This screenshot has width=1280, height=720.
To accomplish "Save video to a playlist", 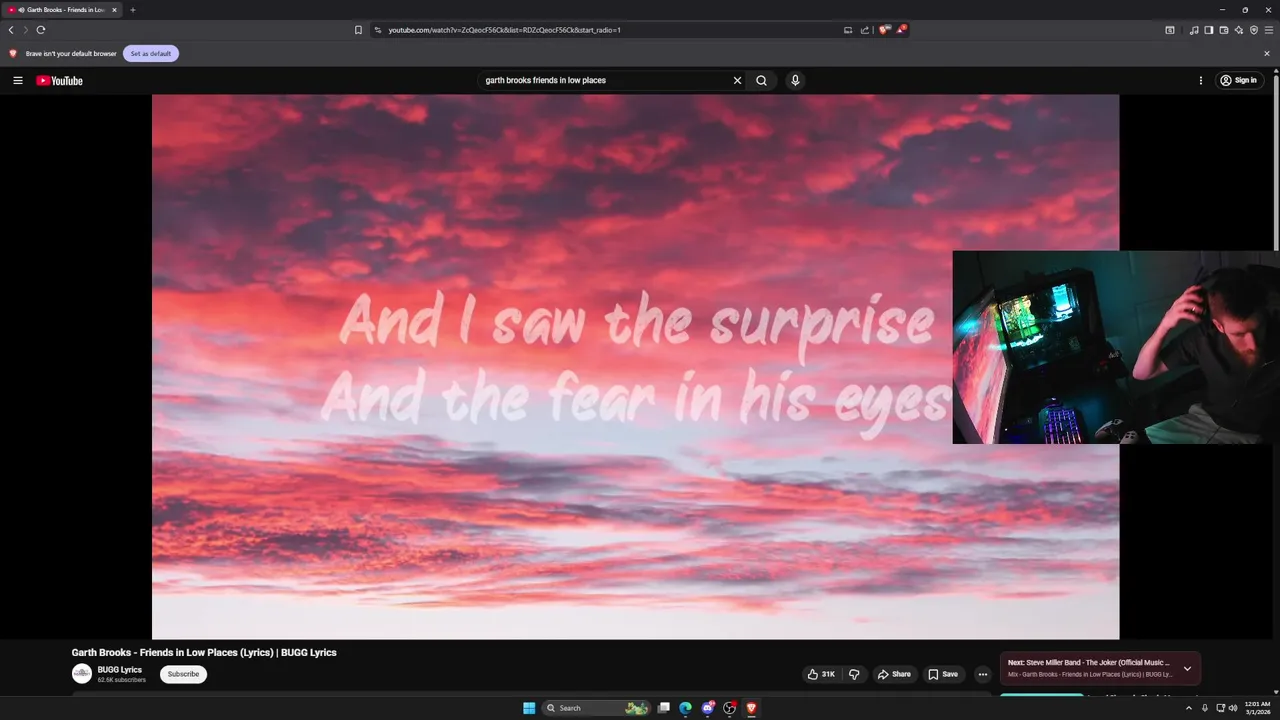I will pyautogui.click(x=942, y=674).
